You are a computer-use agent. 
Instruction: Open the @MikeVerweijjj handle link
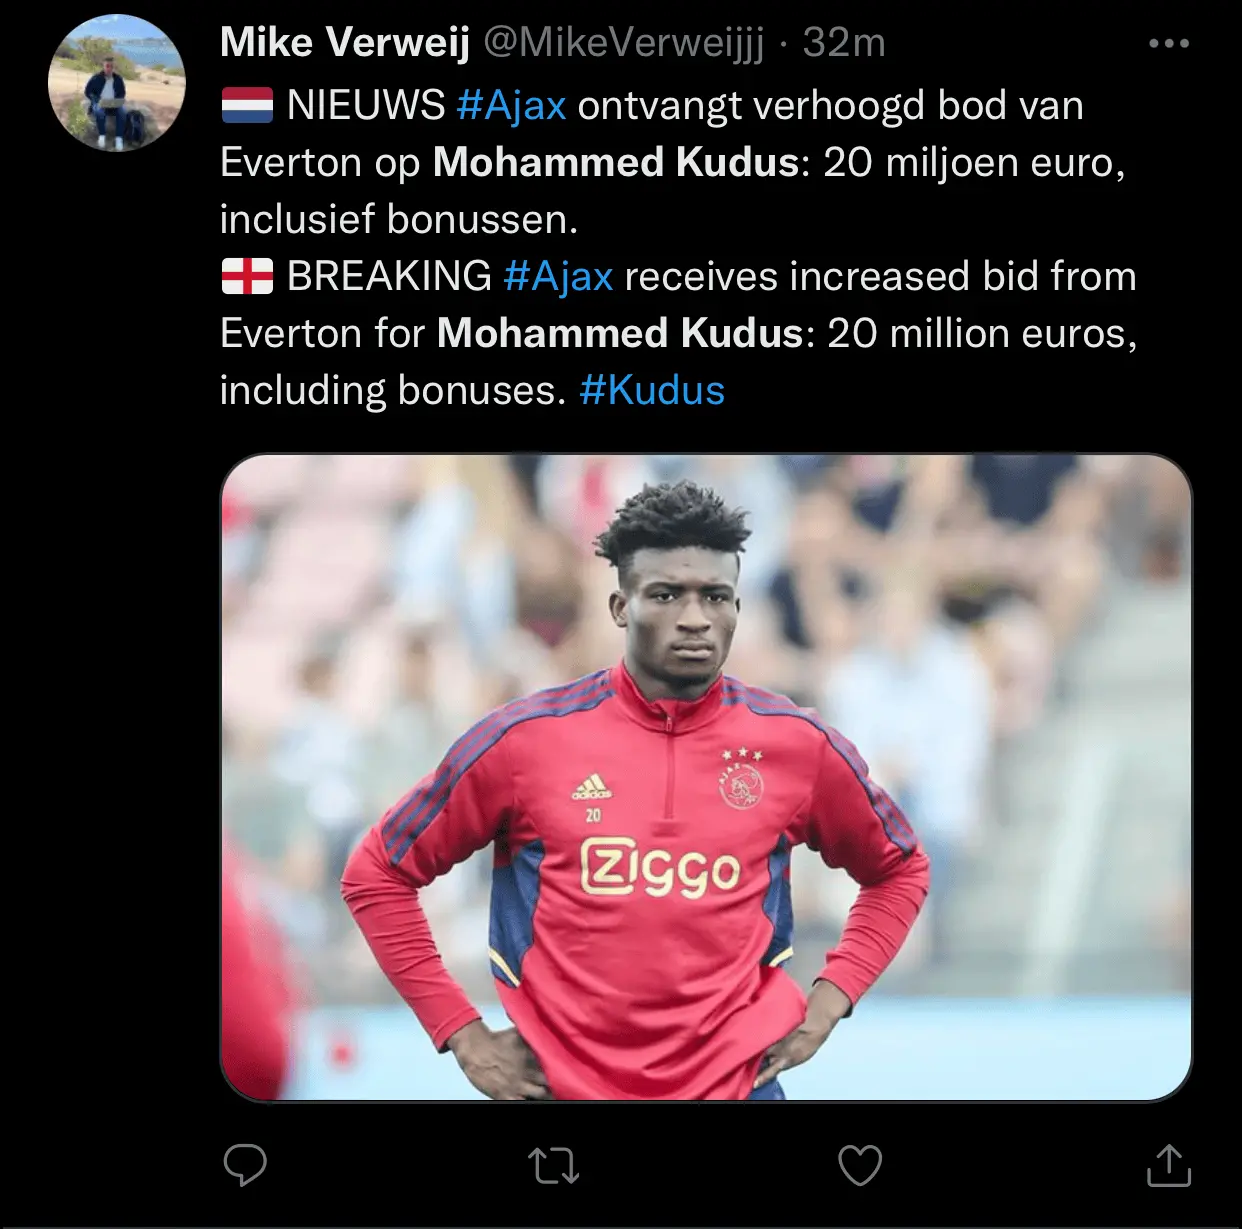[624, 43]
